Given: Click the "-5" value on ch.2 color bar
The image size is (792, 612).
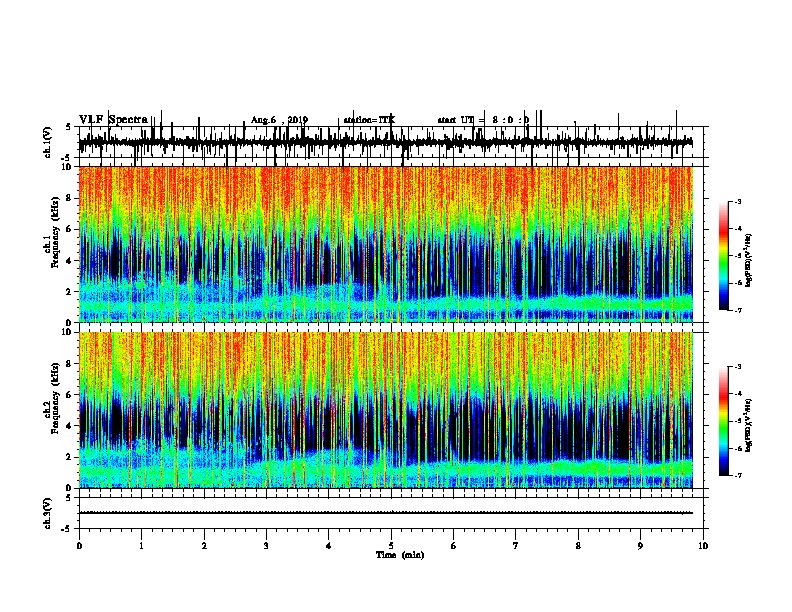Looking at the screenshot, I should [x=738, y=421].
